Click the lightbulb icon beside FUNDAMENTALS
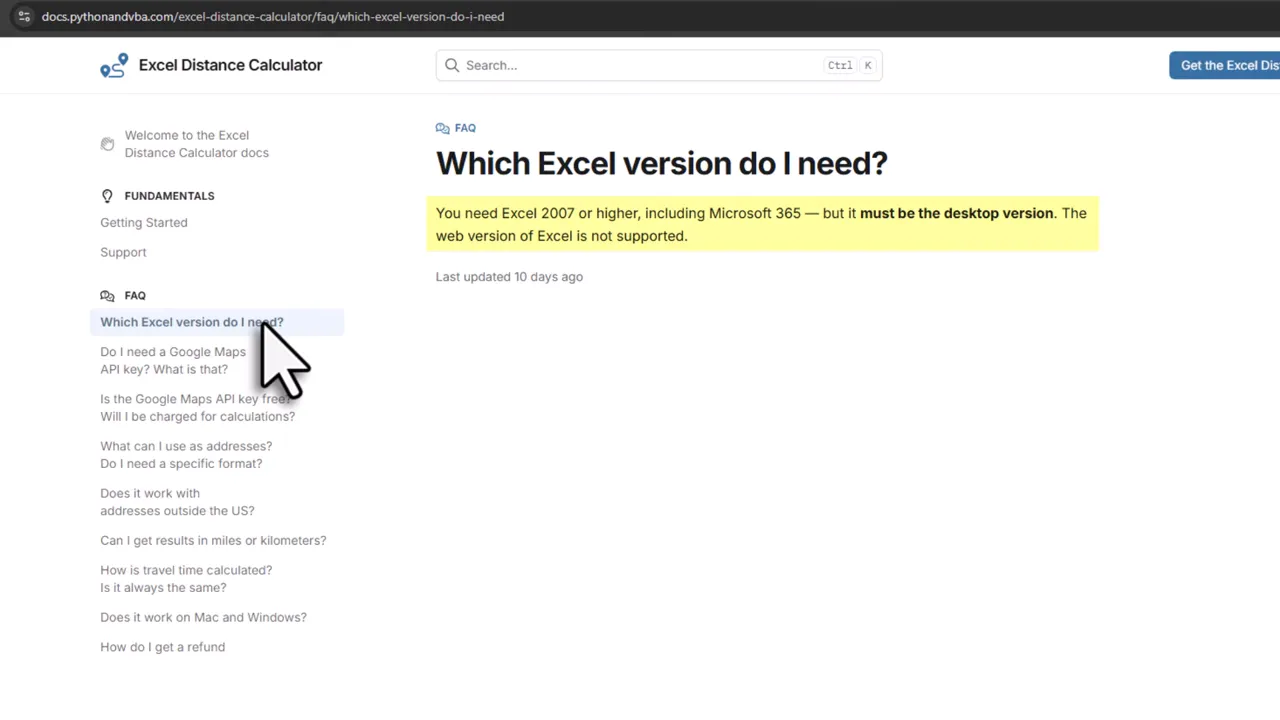The image size is (1280, 720). click(x=107, y=195)
